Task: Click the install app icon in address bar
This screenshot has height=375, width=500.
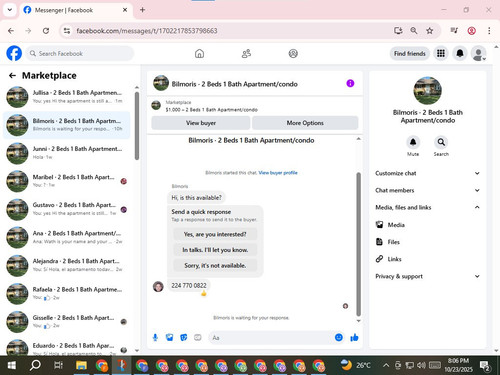Action: click(398, 31)
